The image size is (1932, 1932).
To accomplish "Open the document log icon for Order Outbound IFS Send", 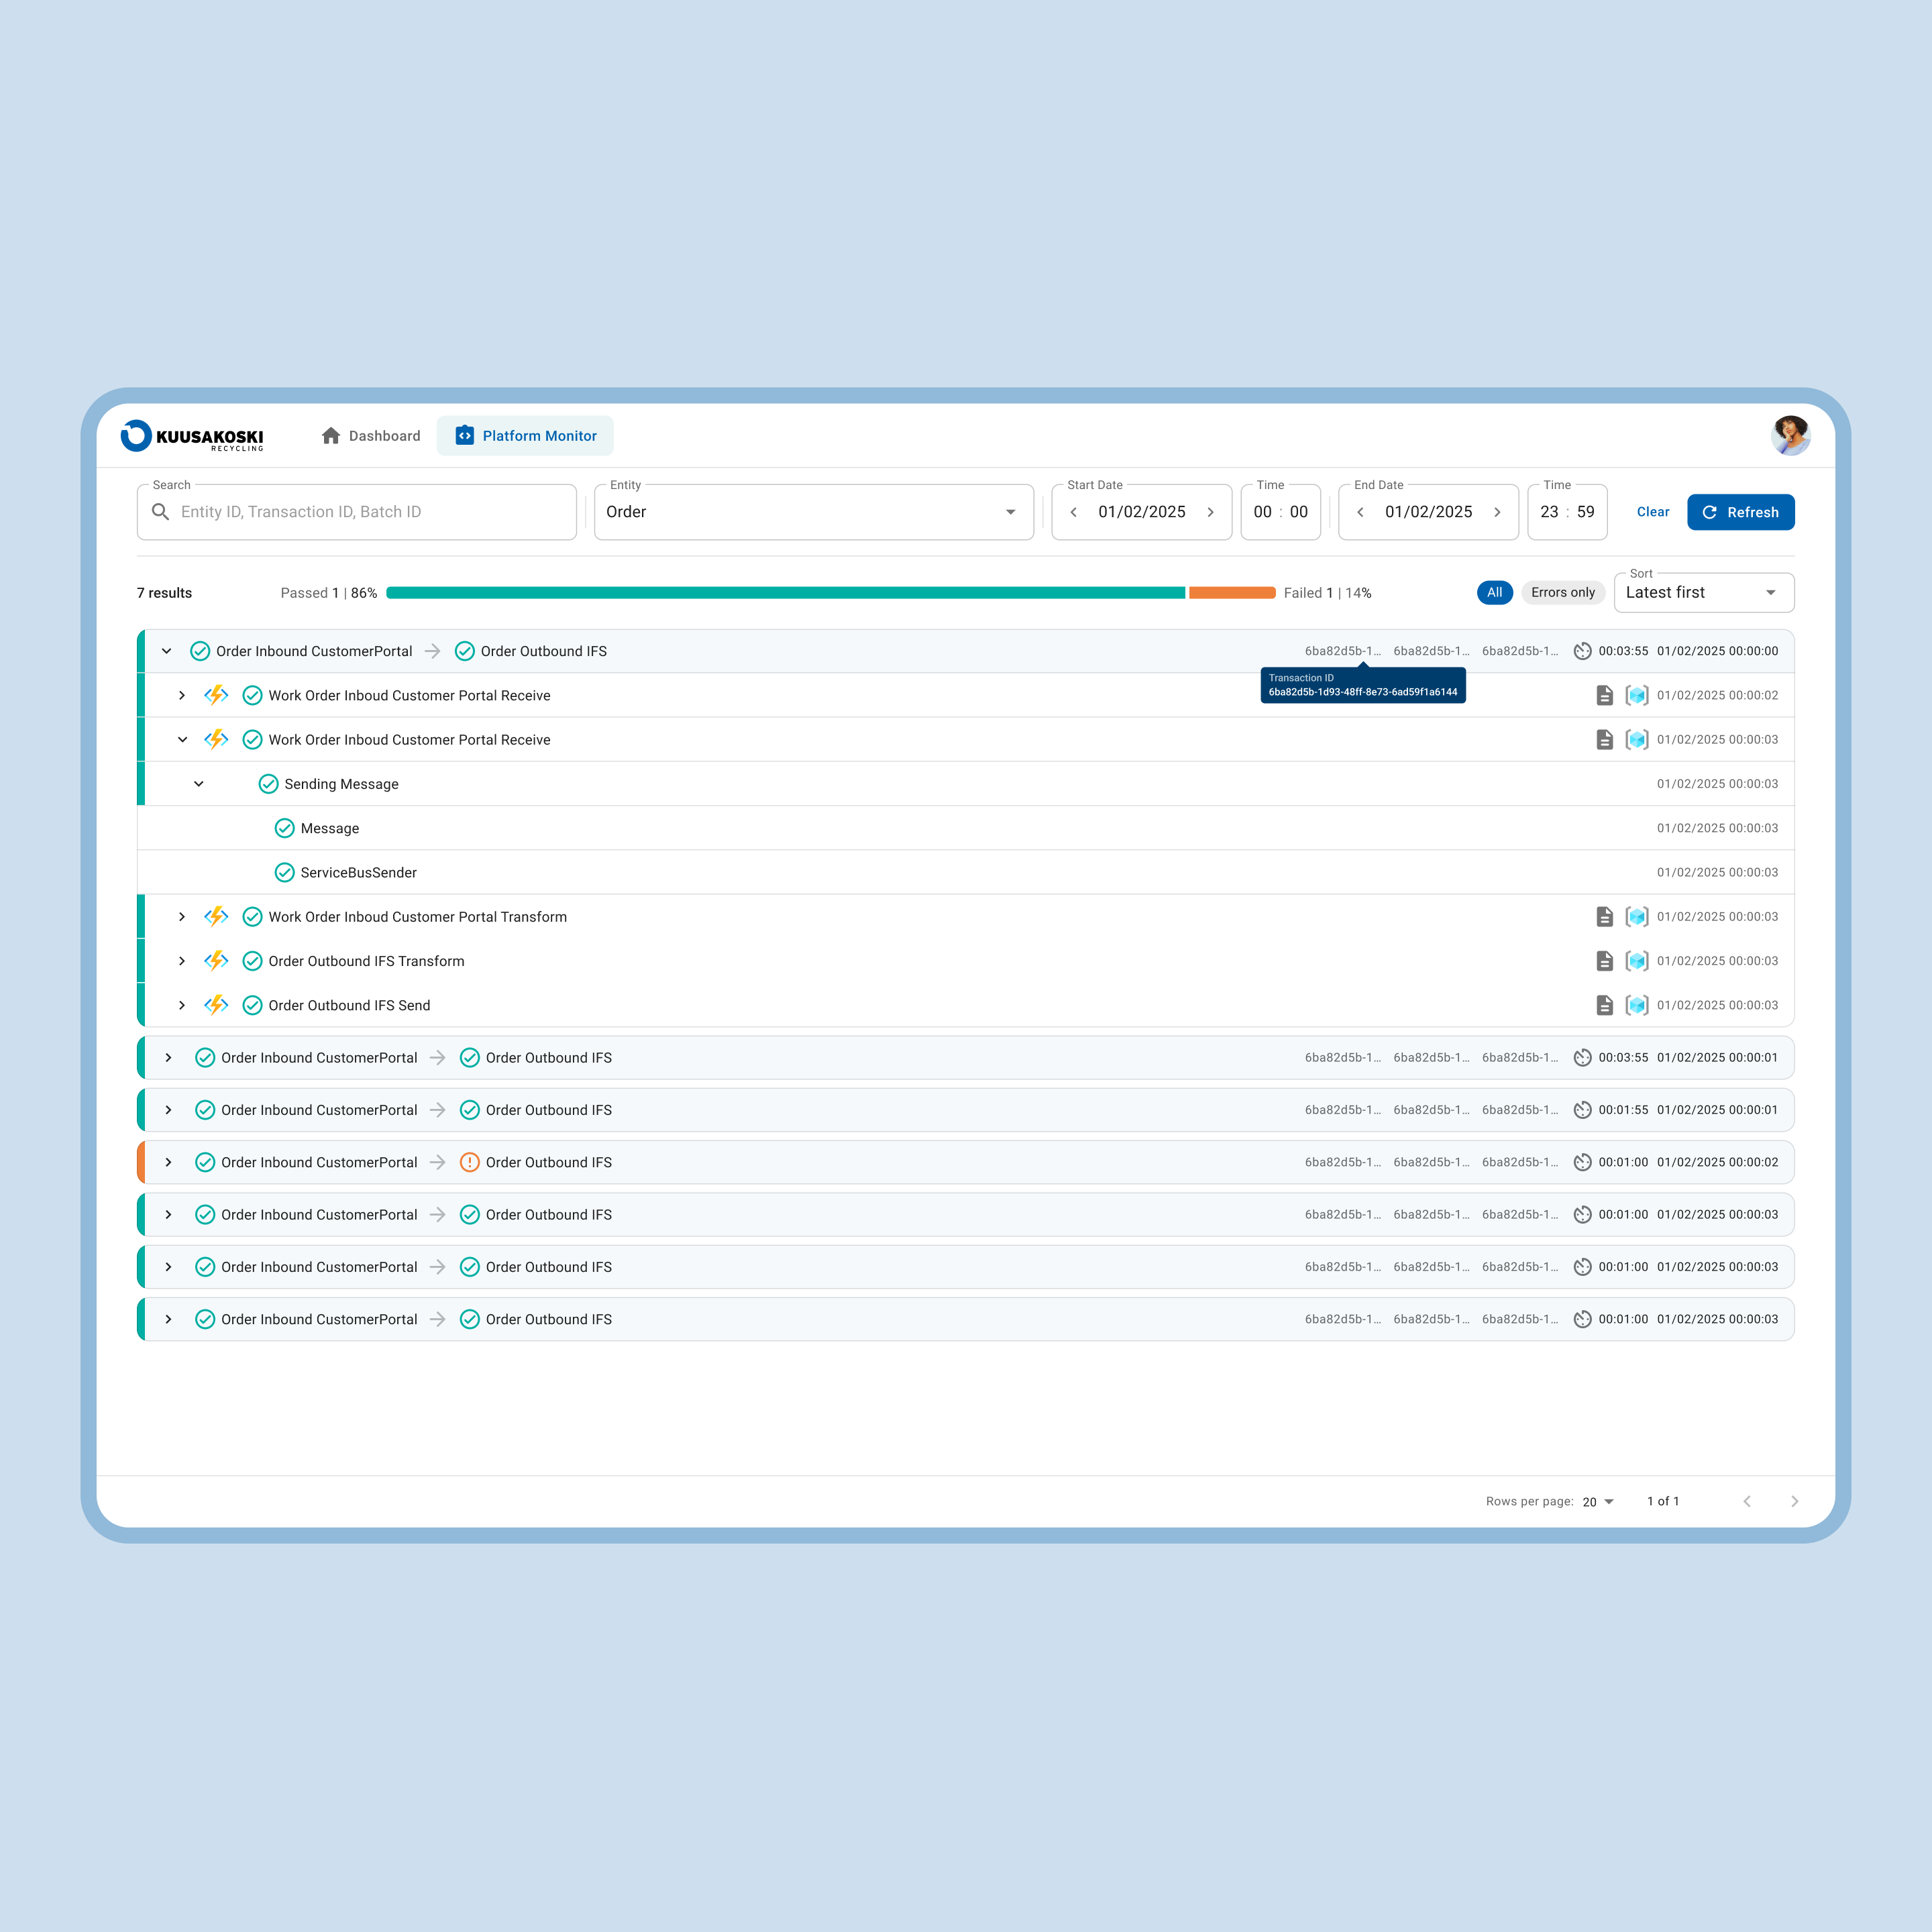I will [x=1605, y=1005].
